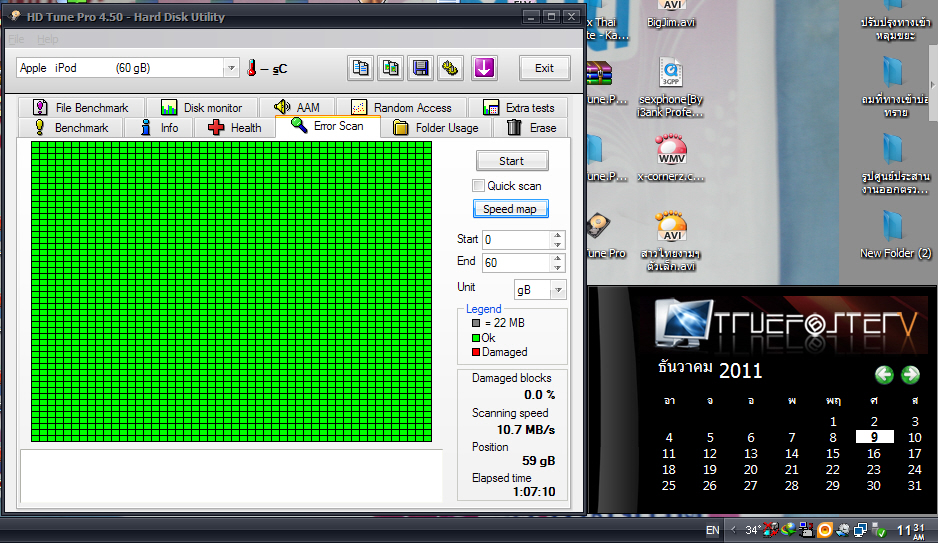
Task: Open the options wrench icon
Action: click(451, 68)
